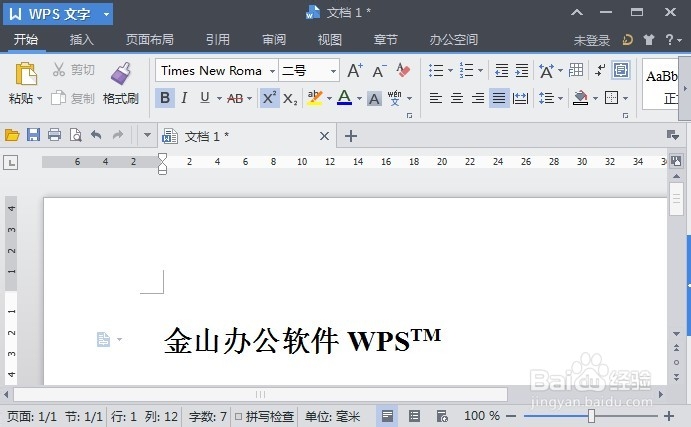This screenshot has height=427, width=691.
Task: Toggle superscript X² formatting
Action: (x=269, y=98)
